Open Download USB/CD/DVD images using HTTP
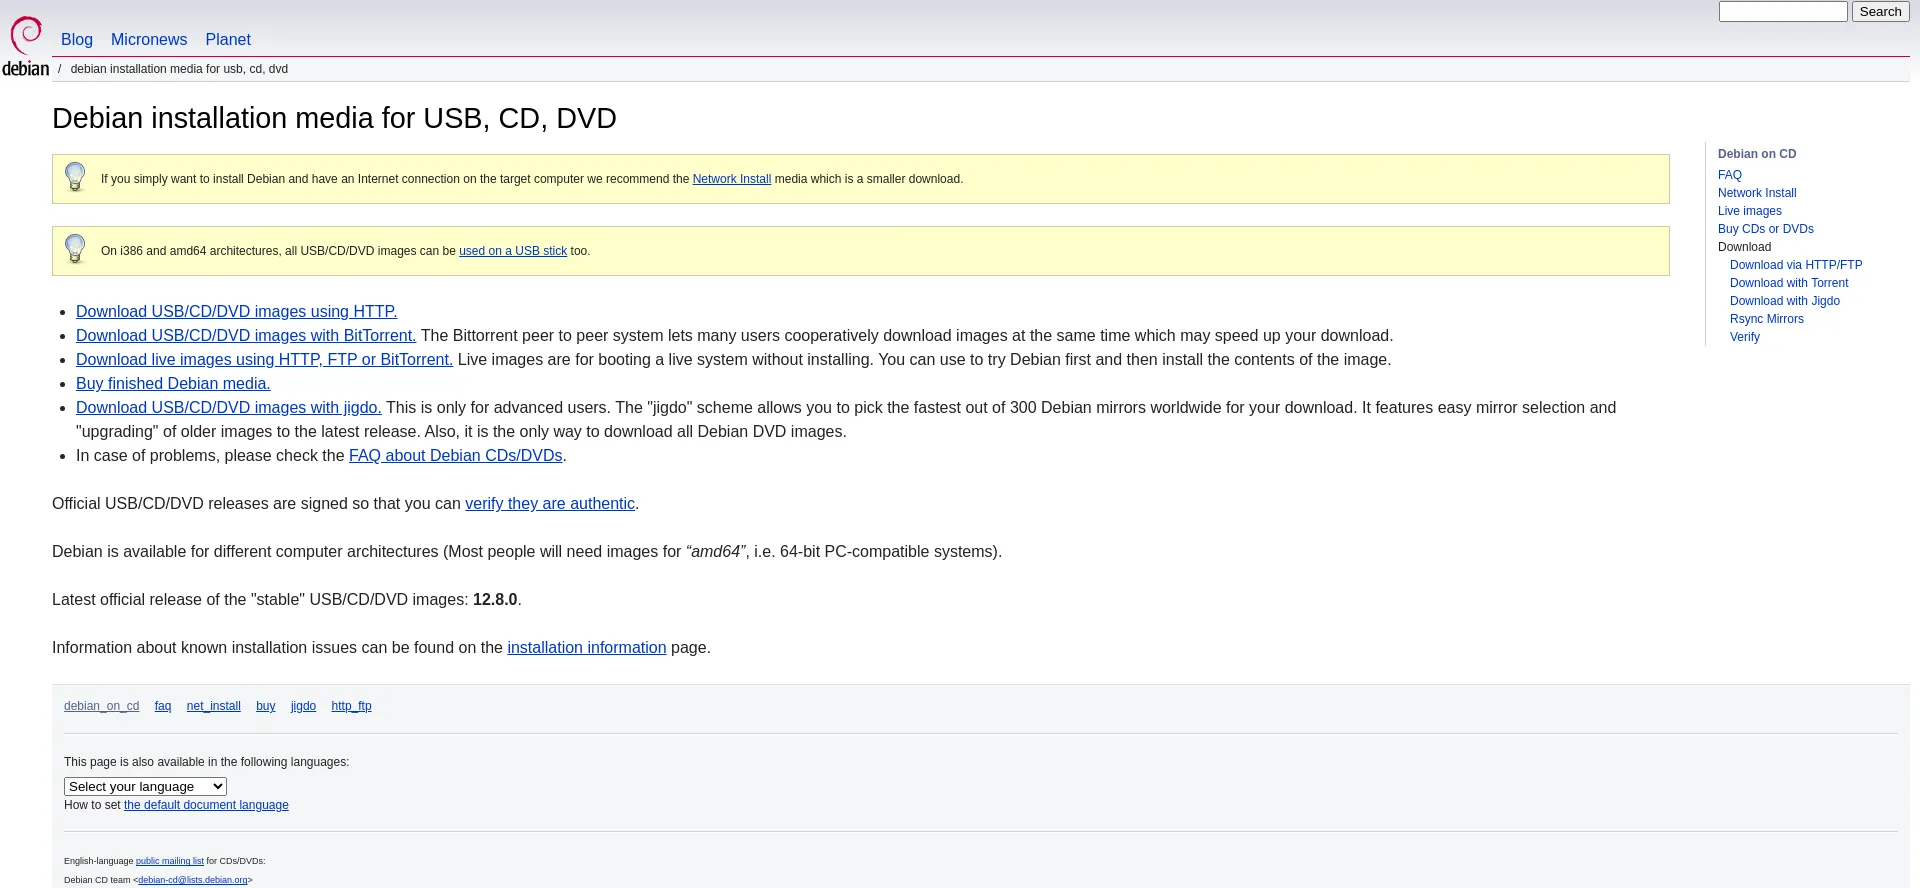 click(237, 312)
